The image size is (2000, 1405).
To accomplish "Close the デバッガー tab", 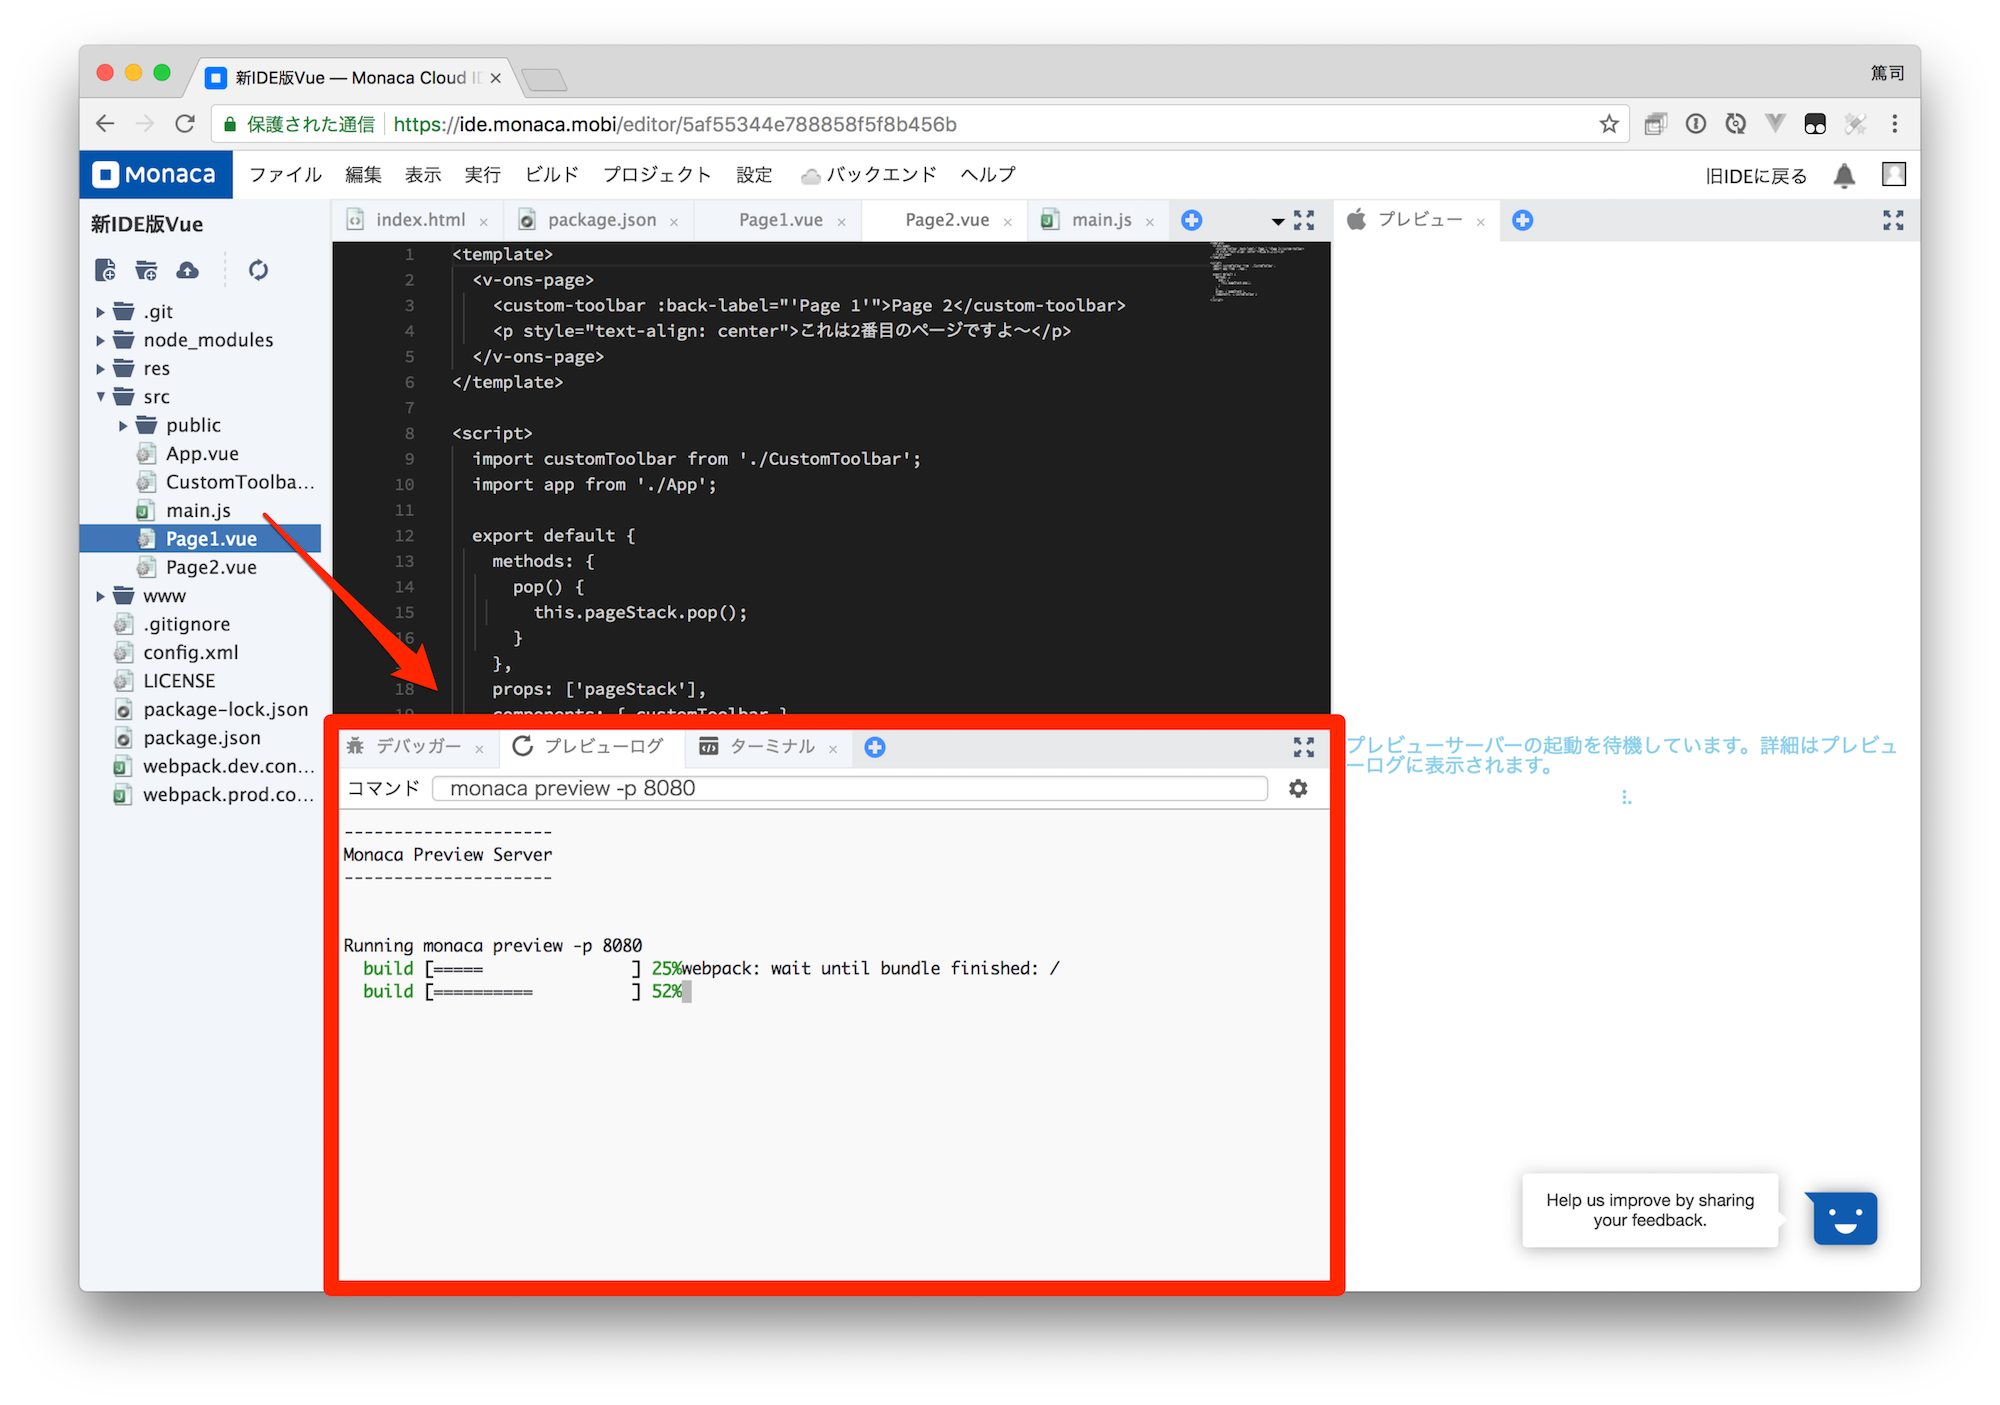I will tap(479, 749).
